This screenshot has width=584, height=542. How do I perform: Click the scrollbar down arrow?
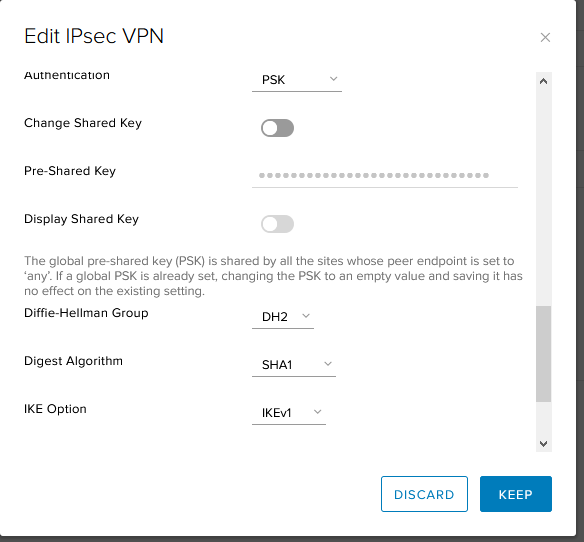543,443
